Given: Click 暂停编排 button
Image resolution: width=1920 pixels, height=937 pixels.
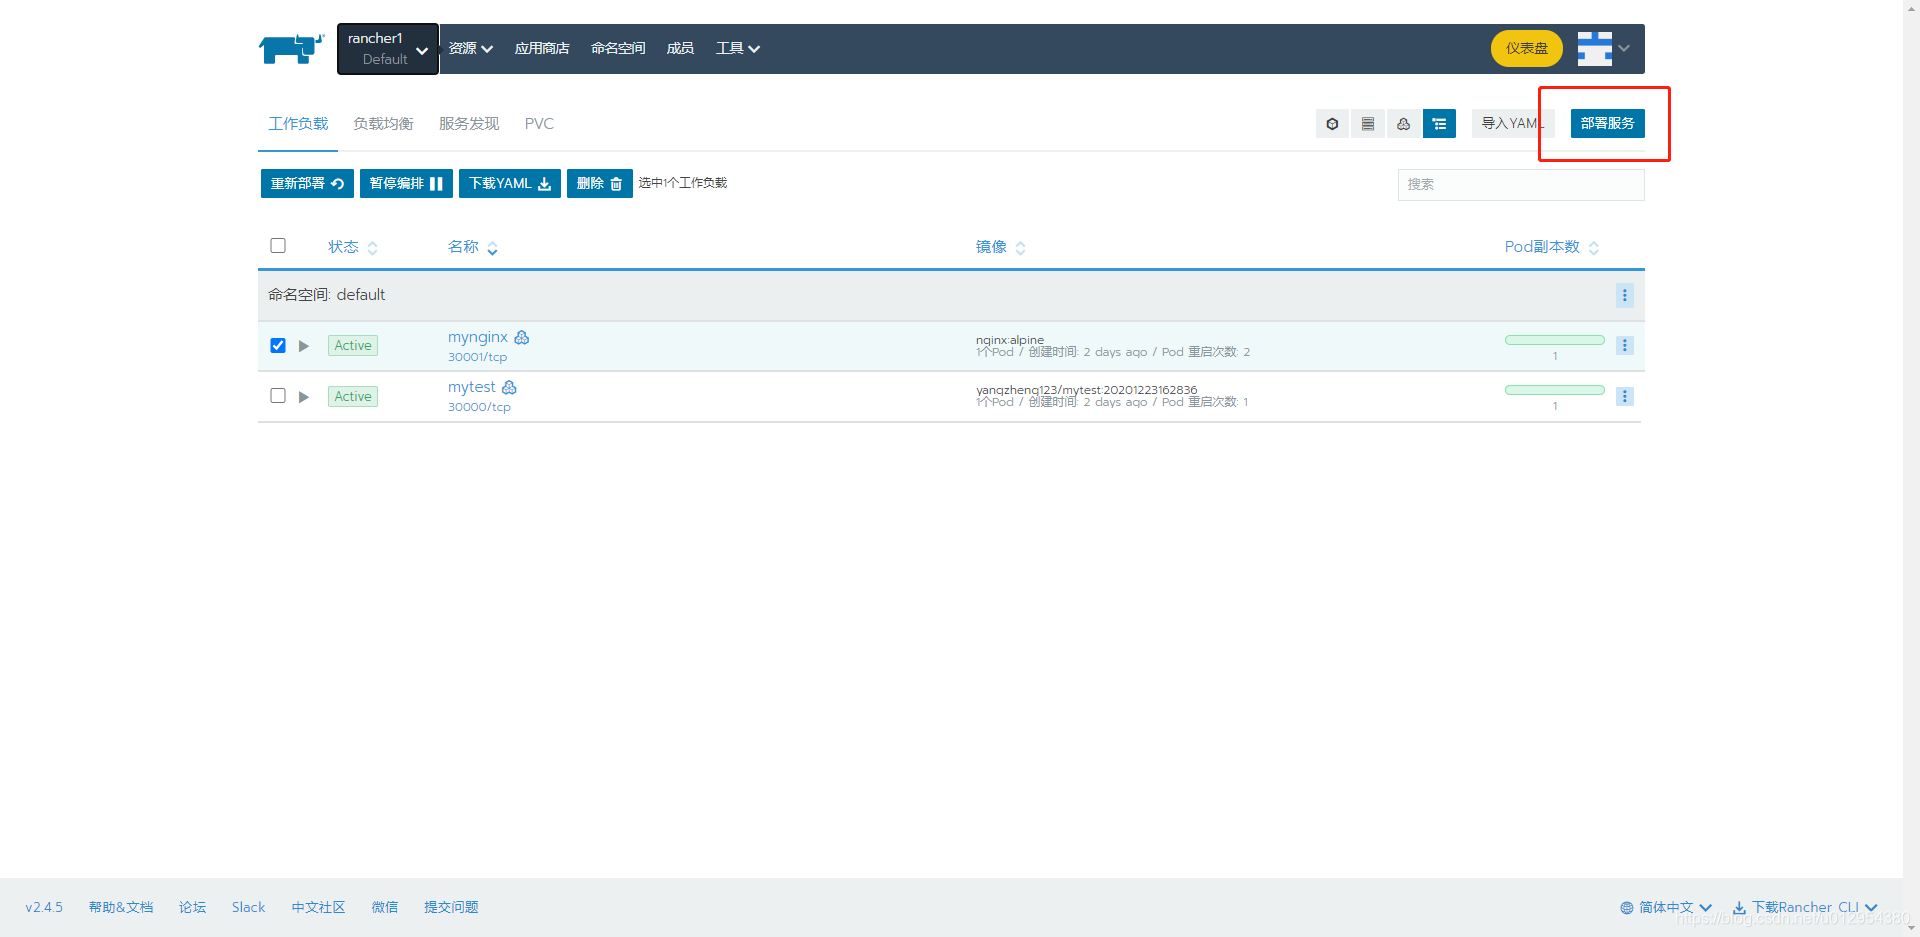Looking at the screenshot, I should point(406,184).
